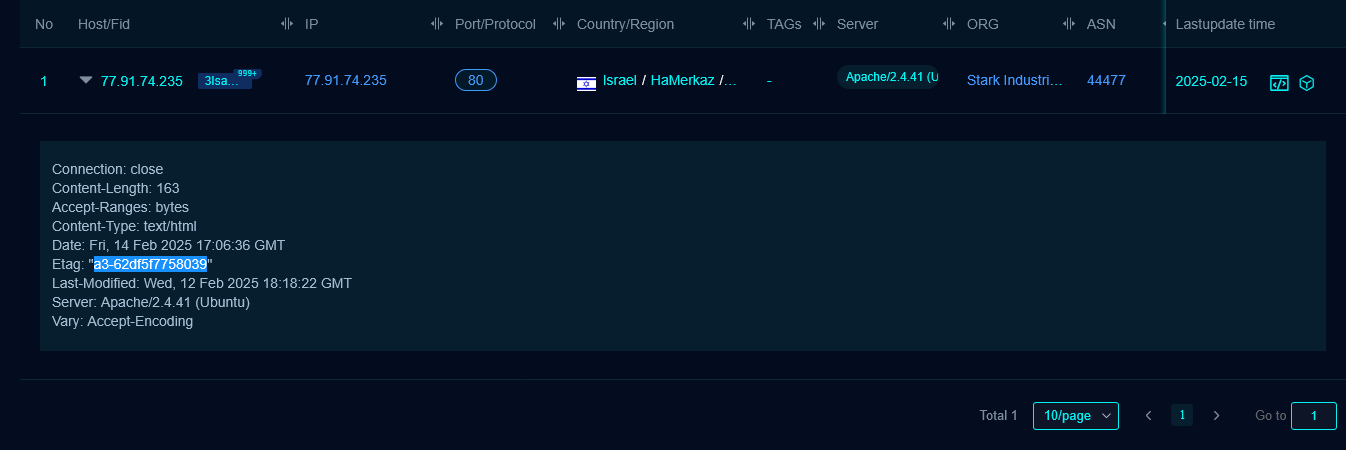Click the Apache/2.4.41 server tag
The height and width of the screenshot is (450, 1346).
tap(890, 77)
